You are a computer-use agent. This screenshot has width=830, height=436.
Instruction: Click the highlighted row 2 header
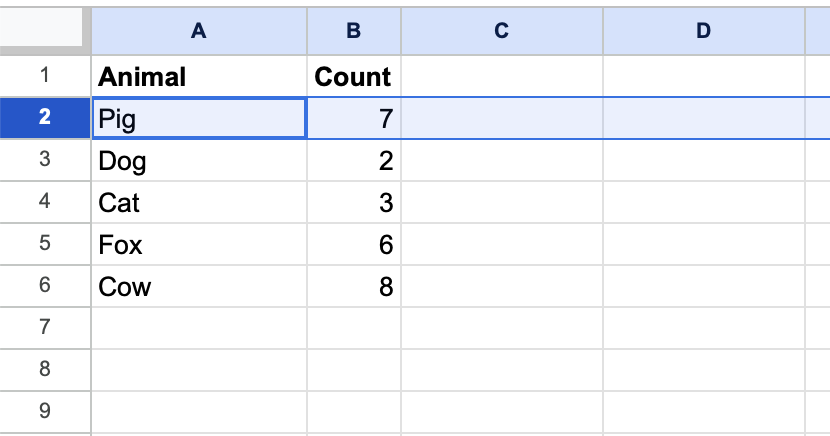coord(45,118)
